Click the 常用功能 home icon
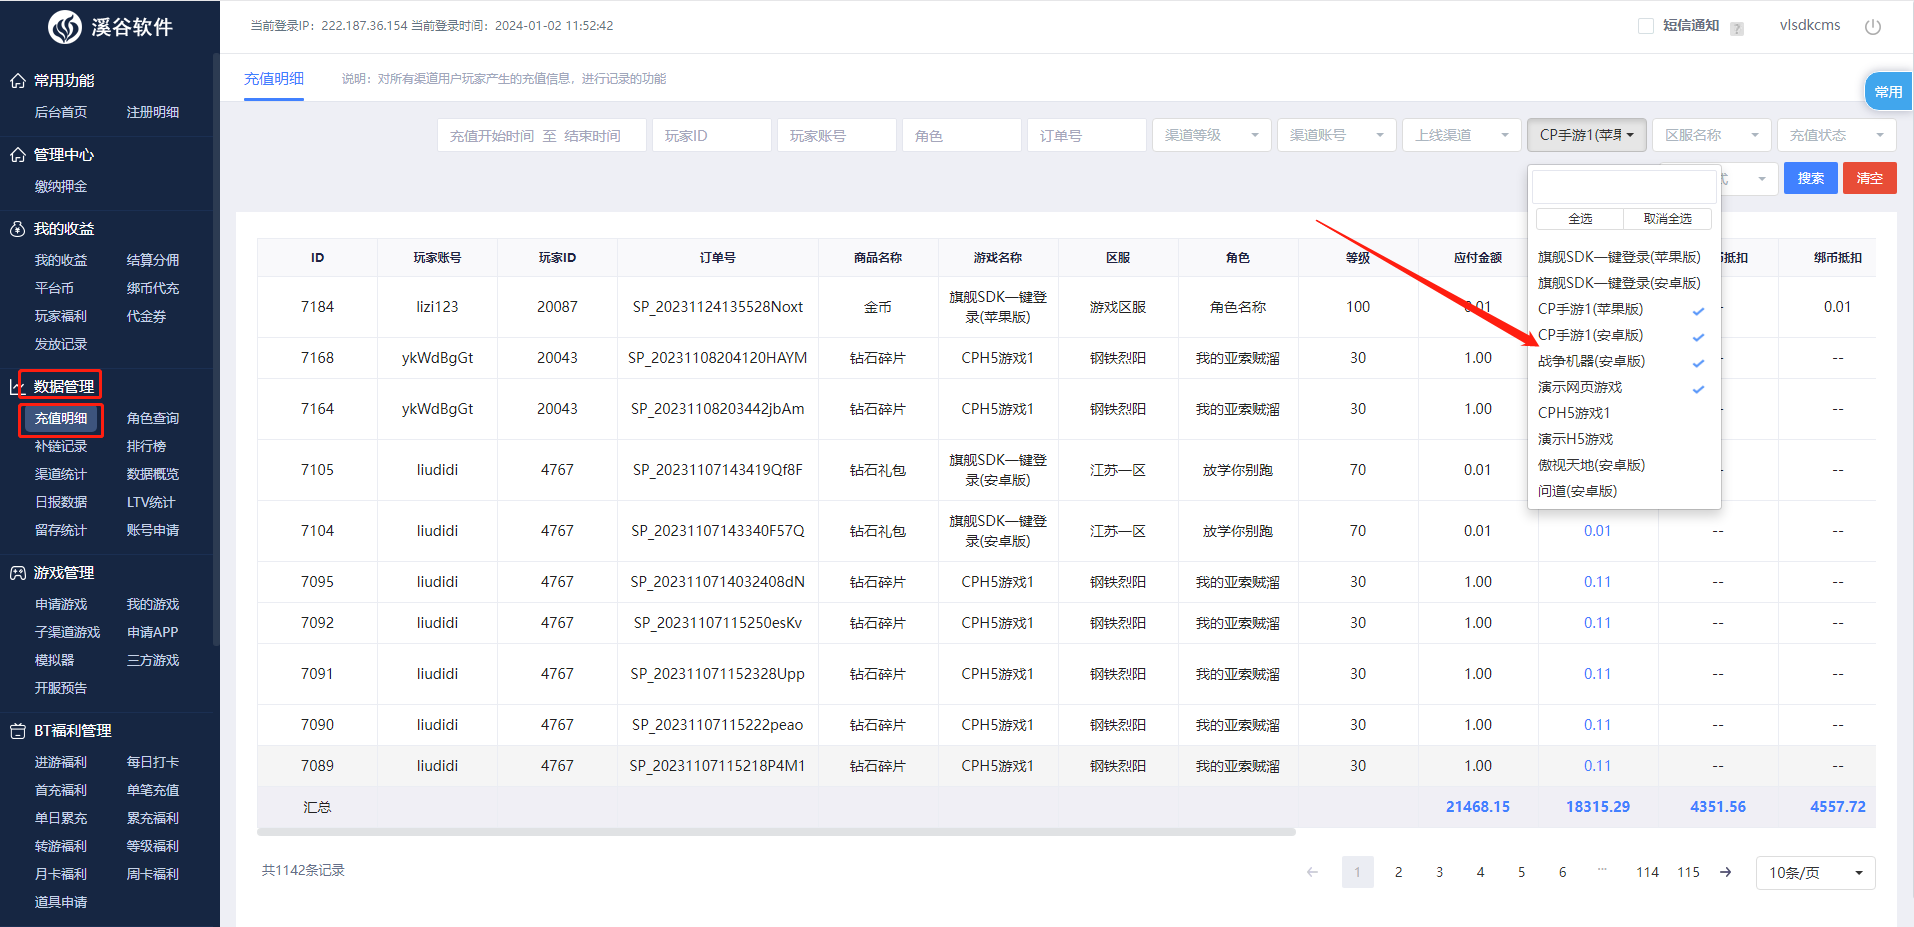The height and width of the screenshot is (927, 1914). (x=18, y=81)
